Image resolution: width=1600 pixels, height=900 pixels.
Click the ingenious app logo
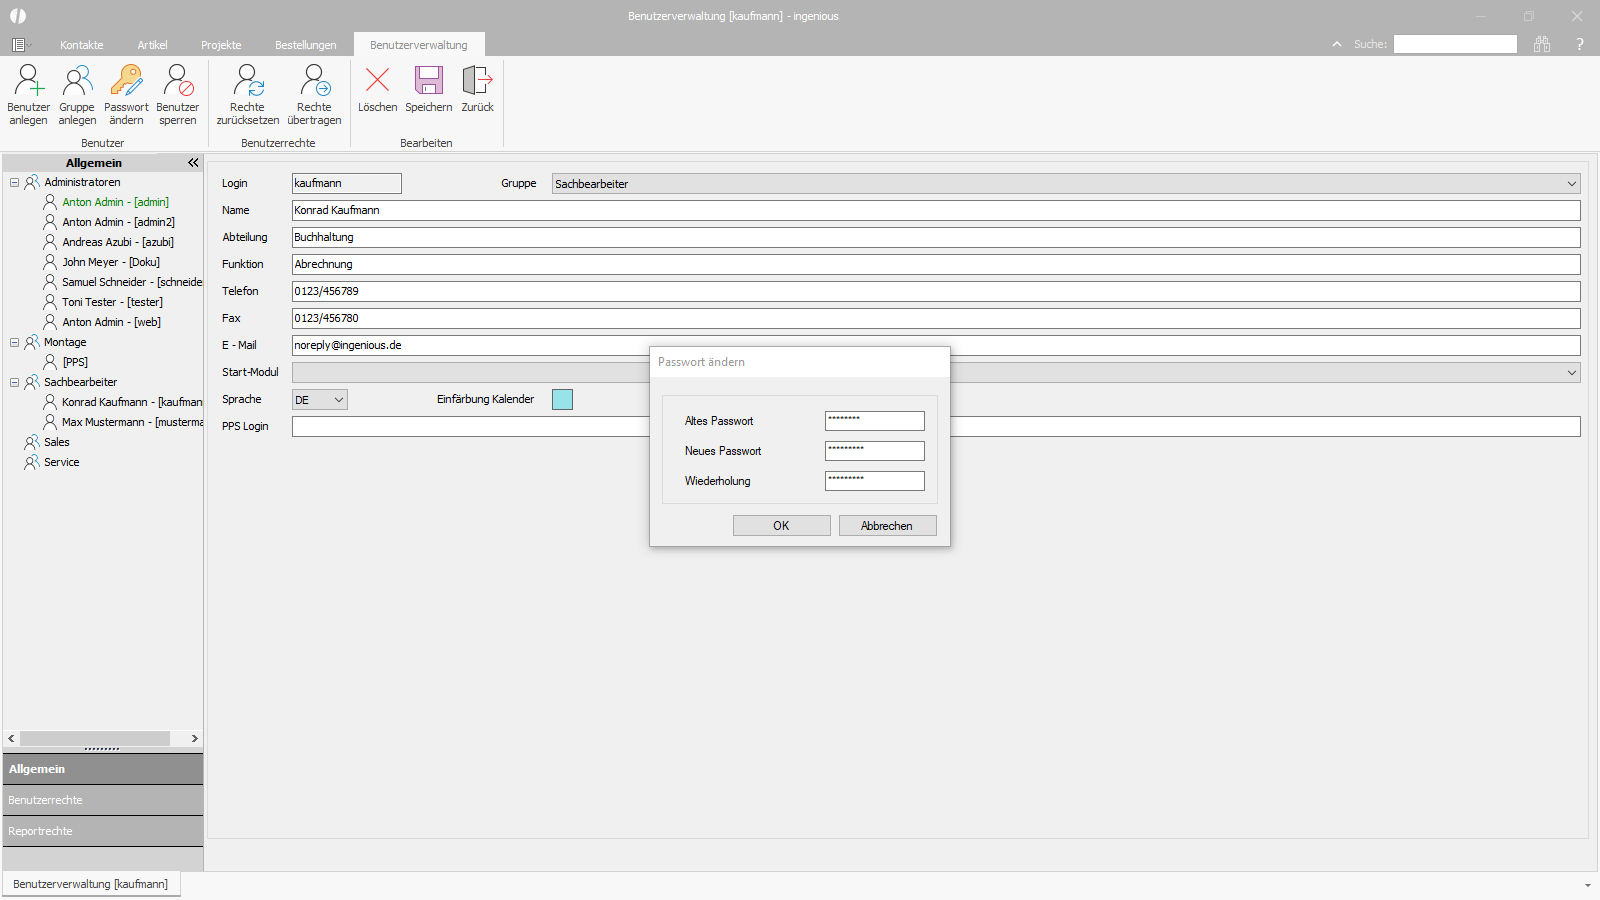tap(18, 16)
